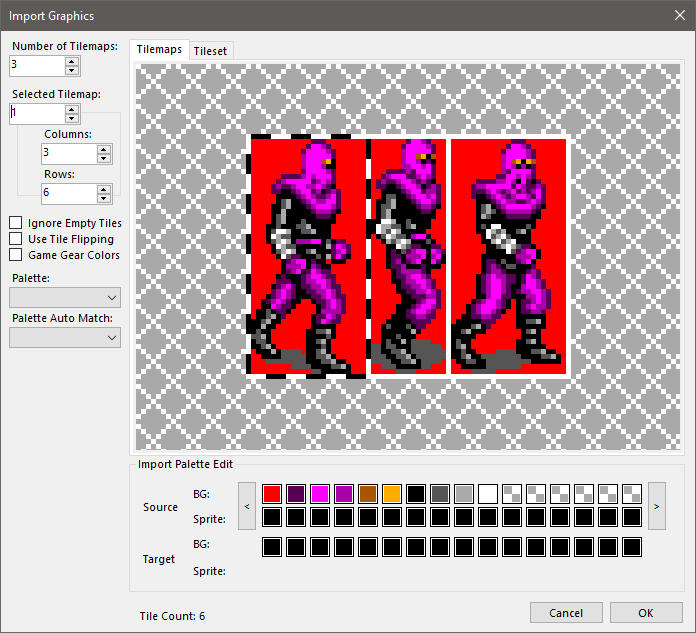The image size is (696, 633).
Task: Click the first Target BG swatch
Action: 272,547
